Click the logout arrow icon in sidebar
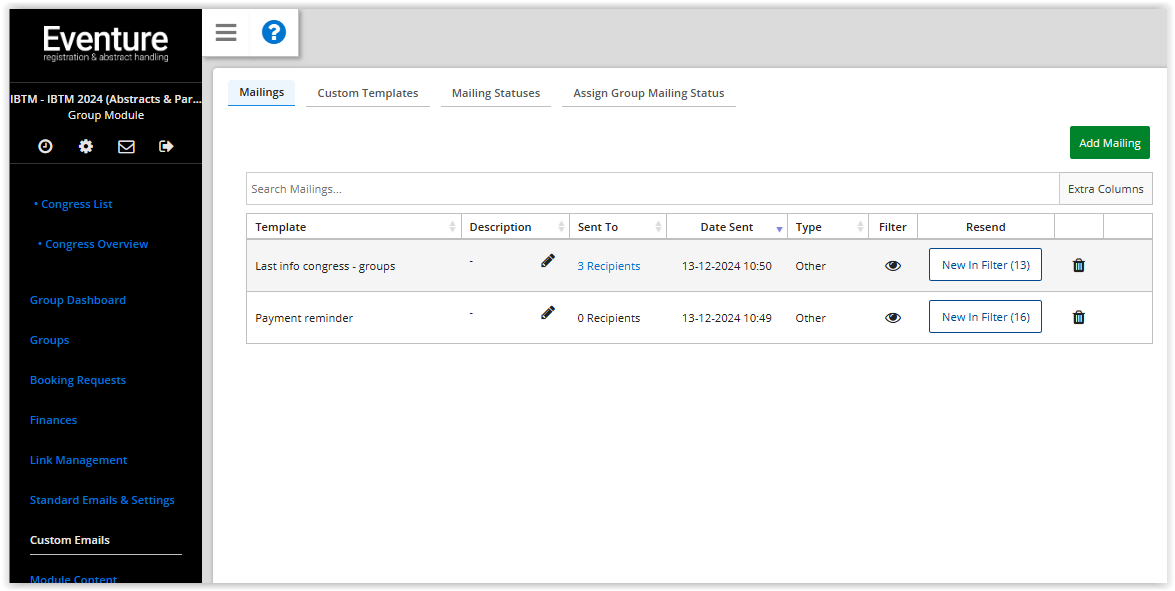Image resolution: width=1175 pixels, height=591 pixels. [166, 146]
